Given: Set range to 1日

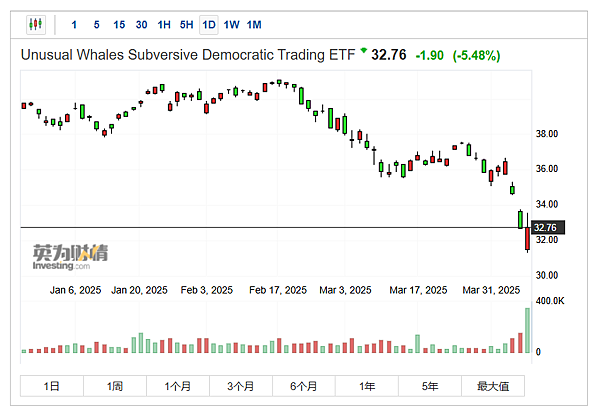Looking at the screenshot, I should (x=52, y=386).
